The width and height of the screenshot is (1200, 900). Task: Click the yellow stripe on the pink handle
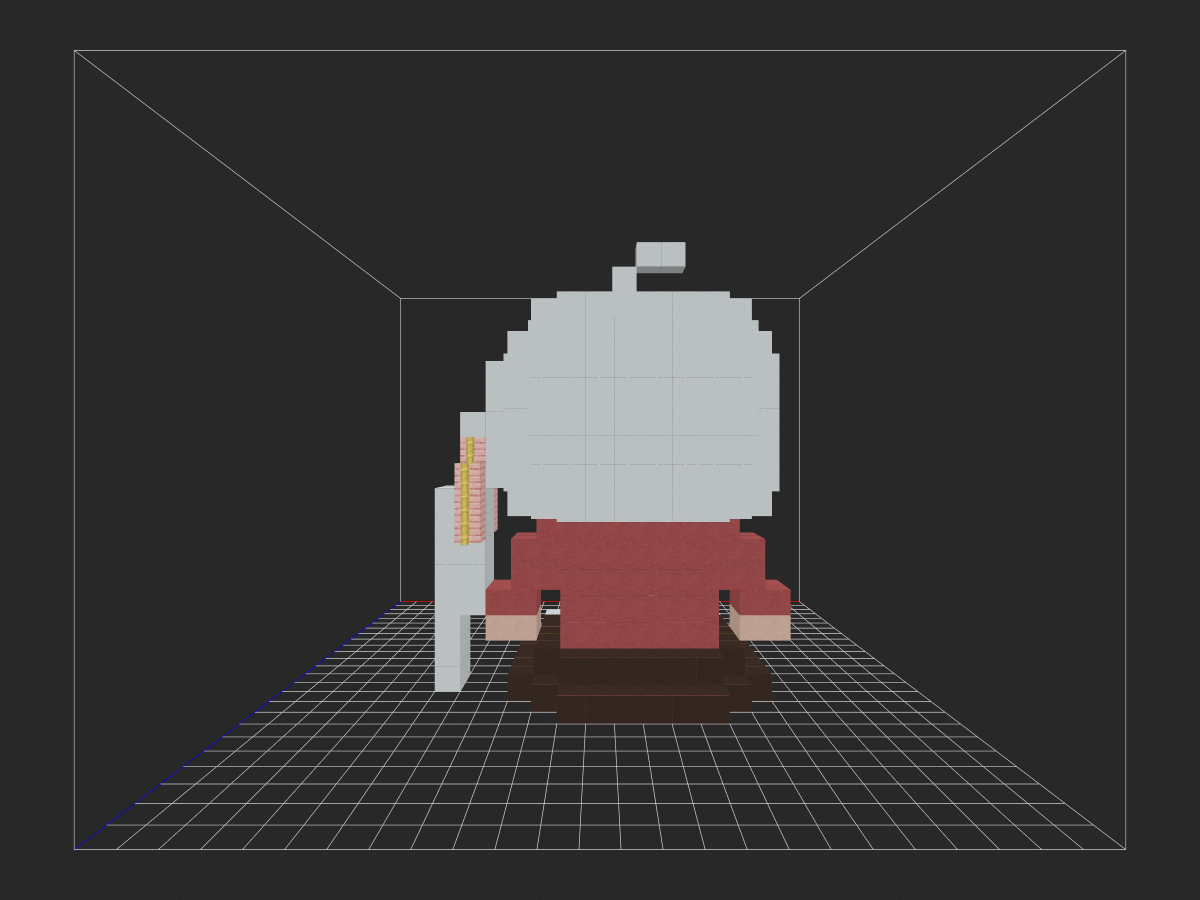tap(466, 490)
